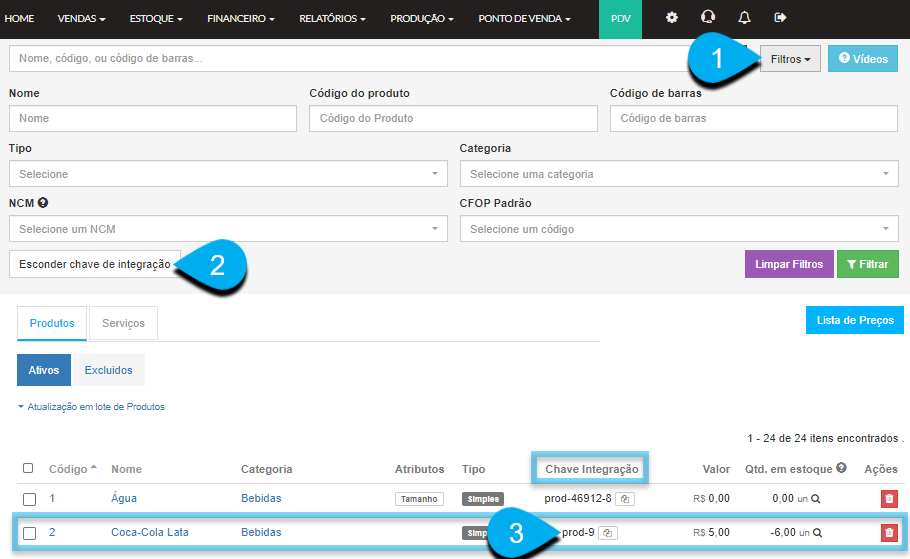Click the Categoria column header in the table

[266, 469]
